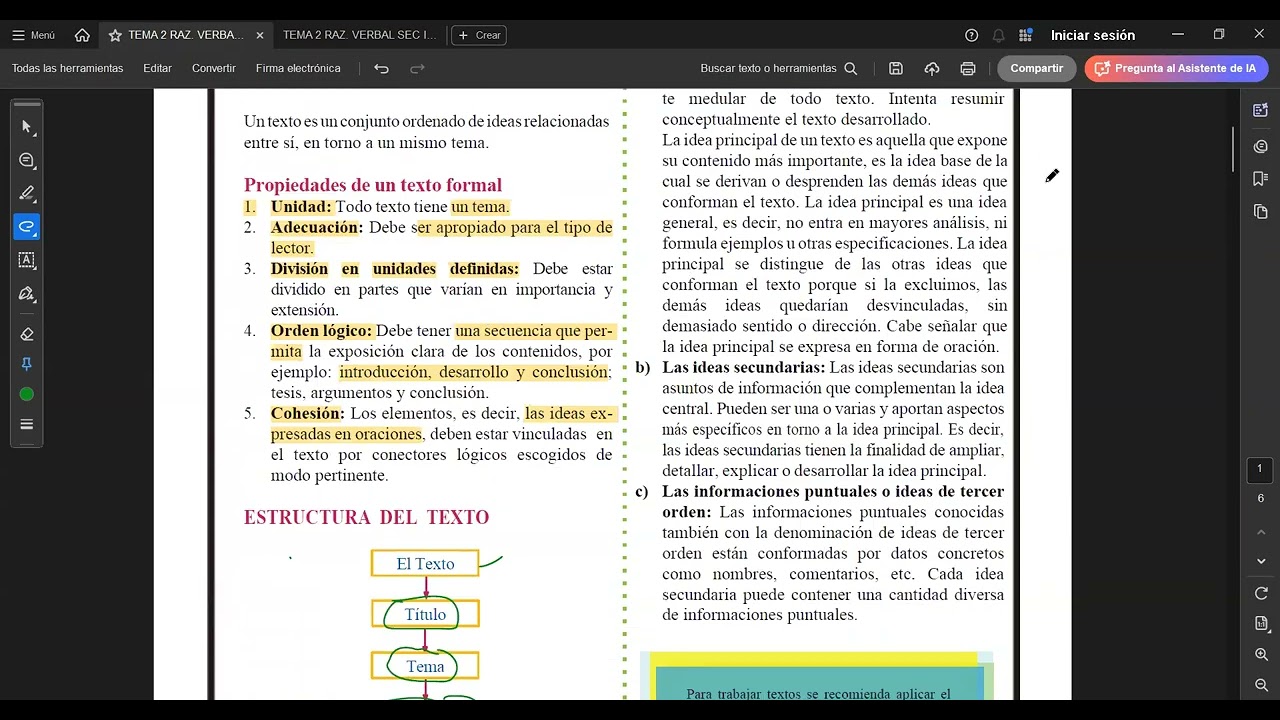1280x720 pixels.
Task: Star the first TEMA 2 RAZ. VERBA tab
Action: (x=115, y=35)
